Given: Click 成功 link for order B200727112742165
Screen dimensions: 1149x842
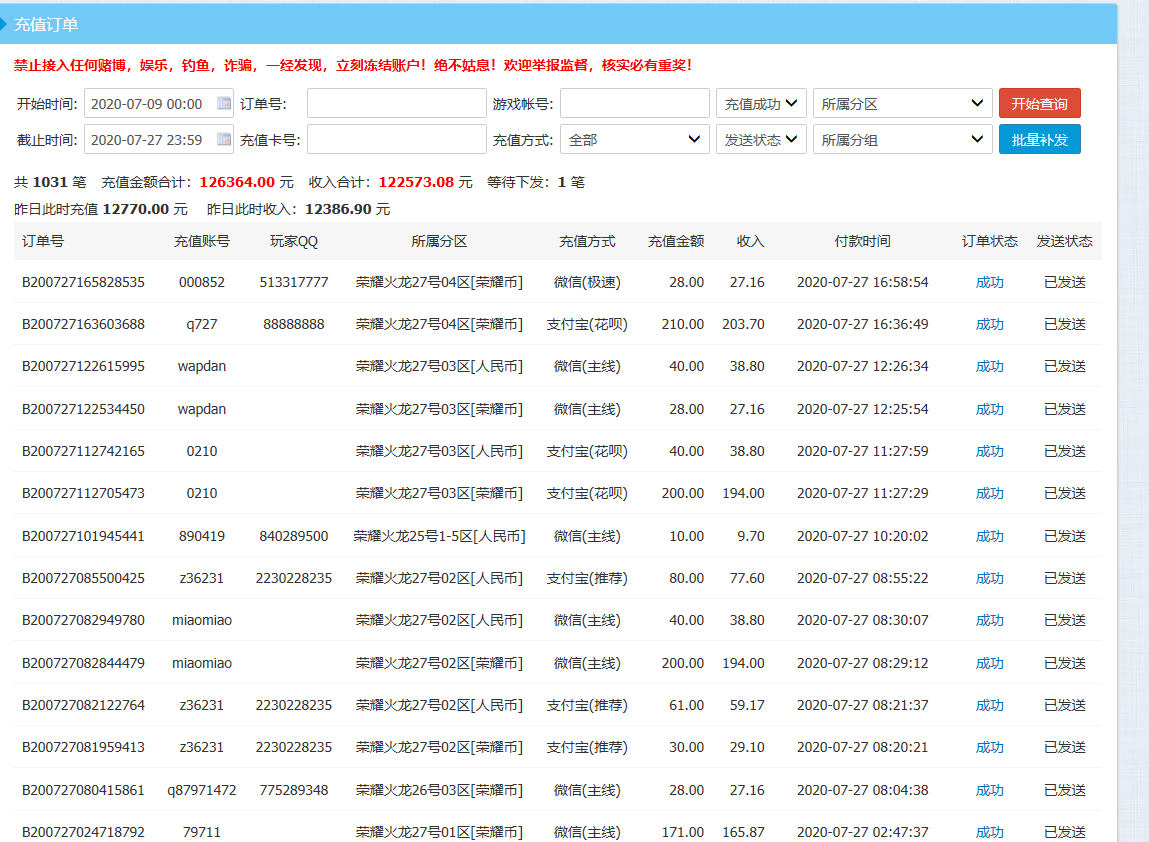Looking at the screenshot, I should [989, 451].
